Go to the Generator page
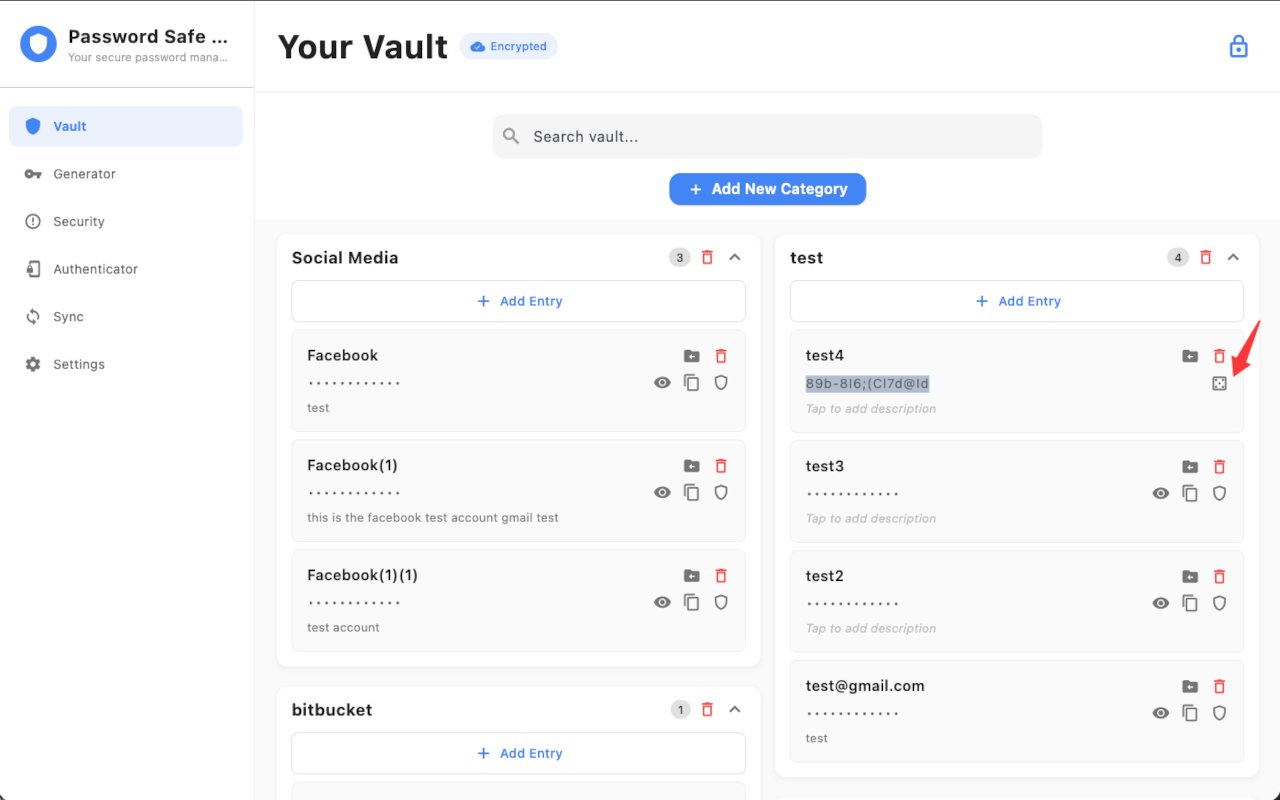1280x800 pixels. (126, 174)
